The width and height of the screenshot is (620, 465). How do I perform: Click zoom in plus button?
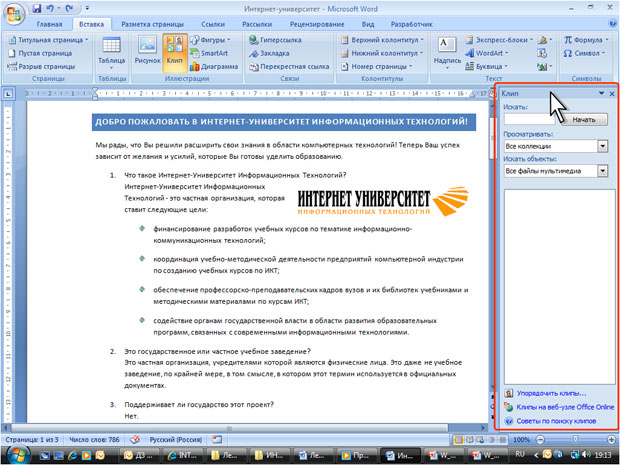pyautogui.click(x=611, y=439)
